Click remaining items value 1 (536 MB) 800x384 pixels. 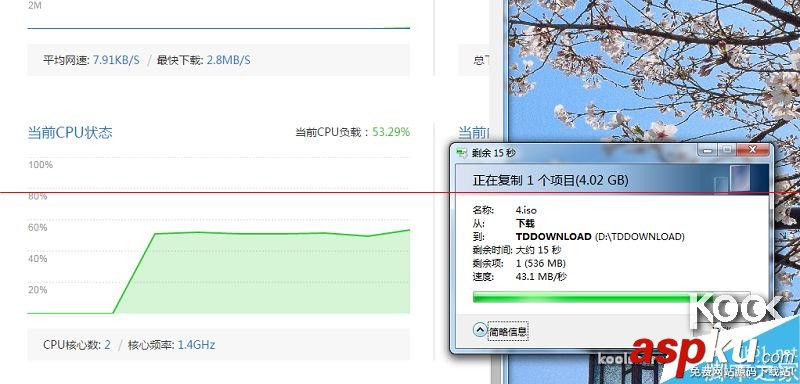[540, 263]
